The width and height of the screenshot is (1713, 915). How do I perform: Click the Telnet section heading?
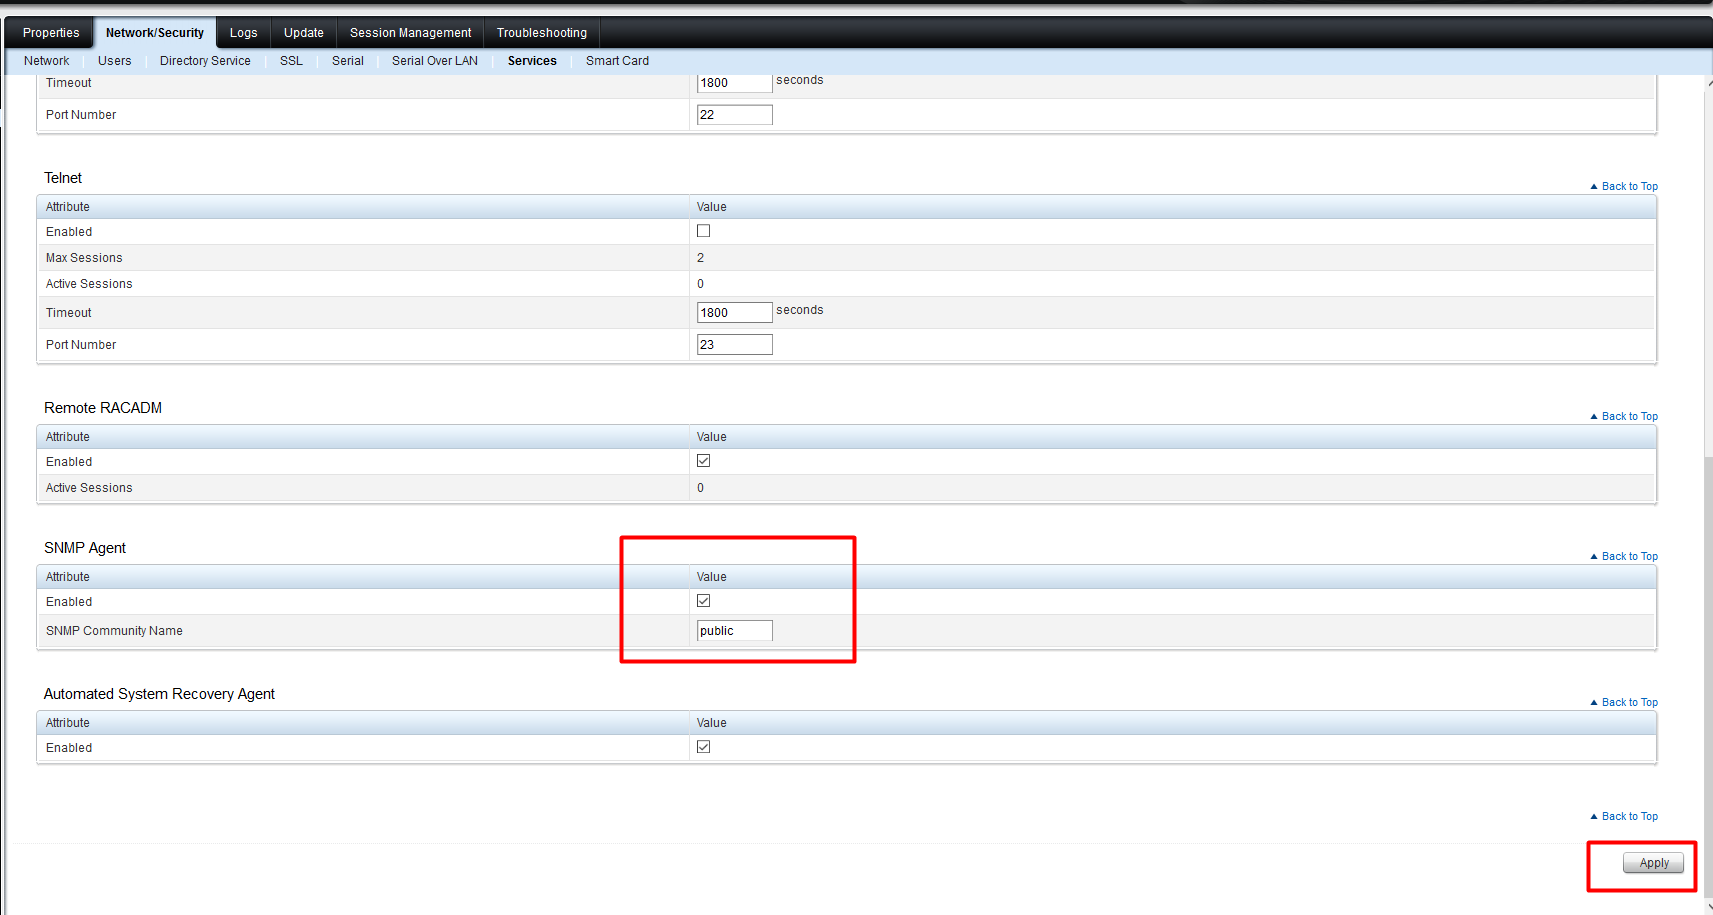pos(63,178)
